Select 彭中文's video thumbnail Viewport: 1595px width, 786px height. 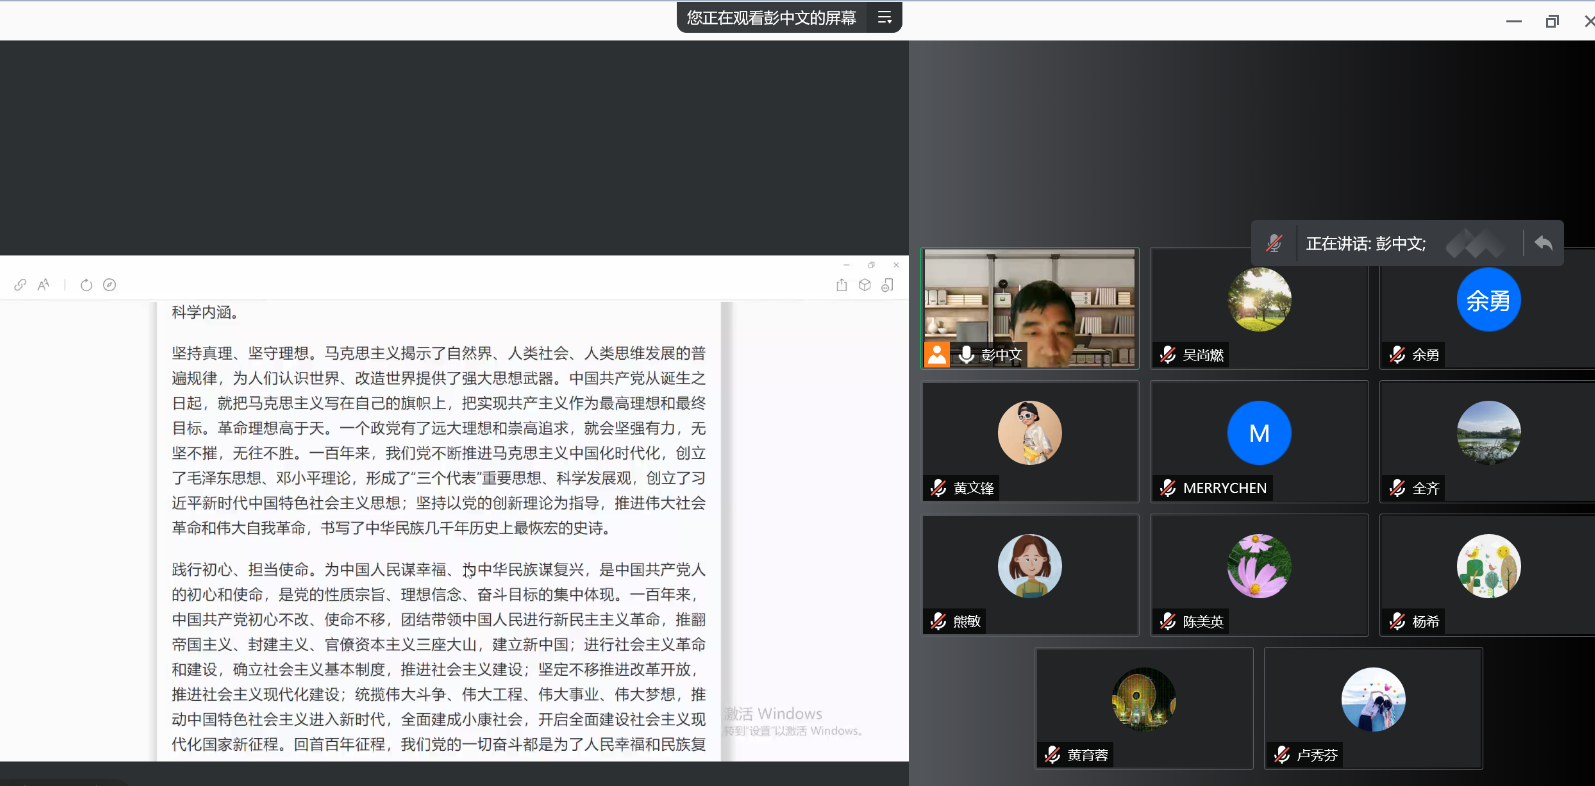[1030, 308]
